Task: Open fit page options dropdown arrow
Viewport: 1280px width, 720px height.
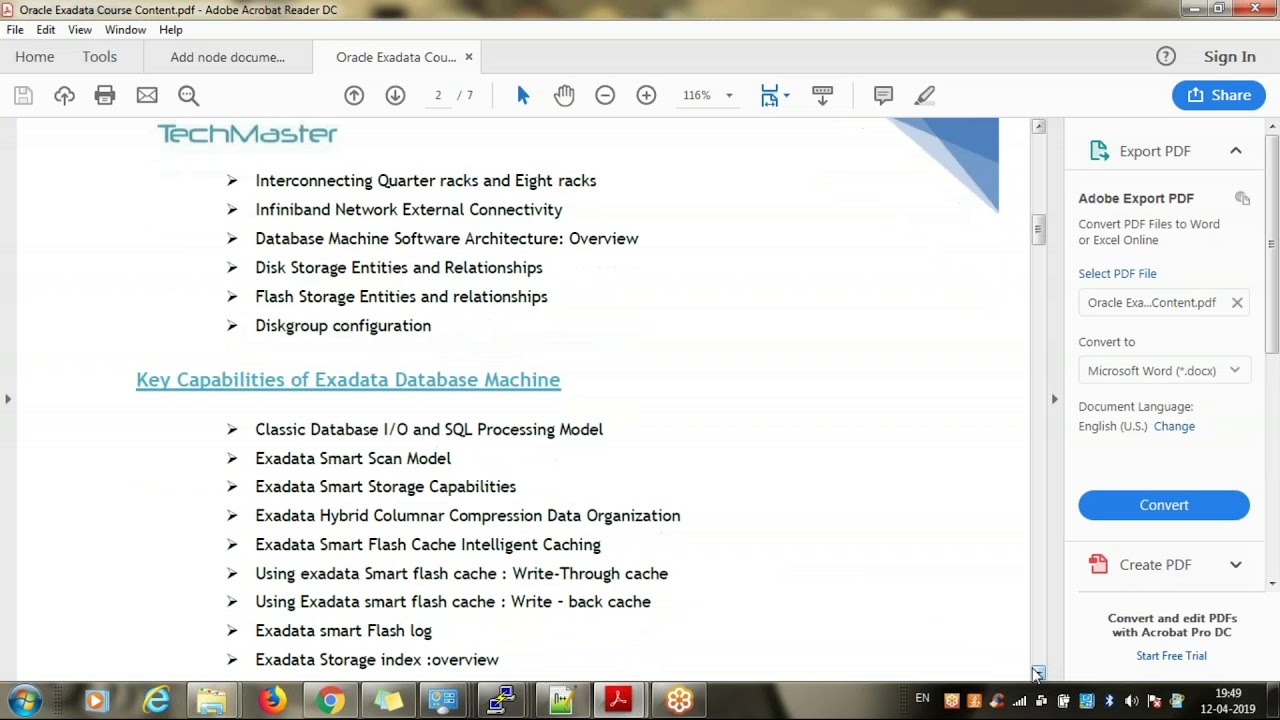Action: coord(787,96)
